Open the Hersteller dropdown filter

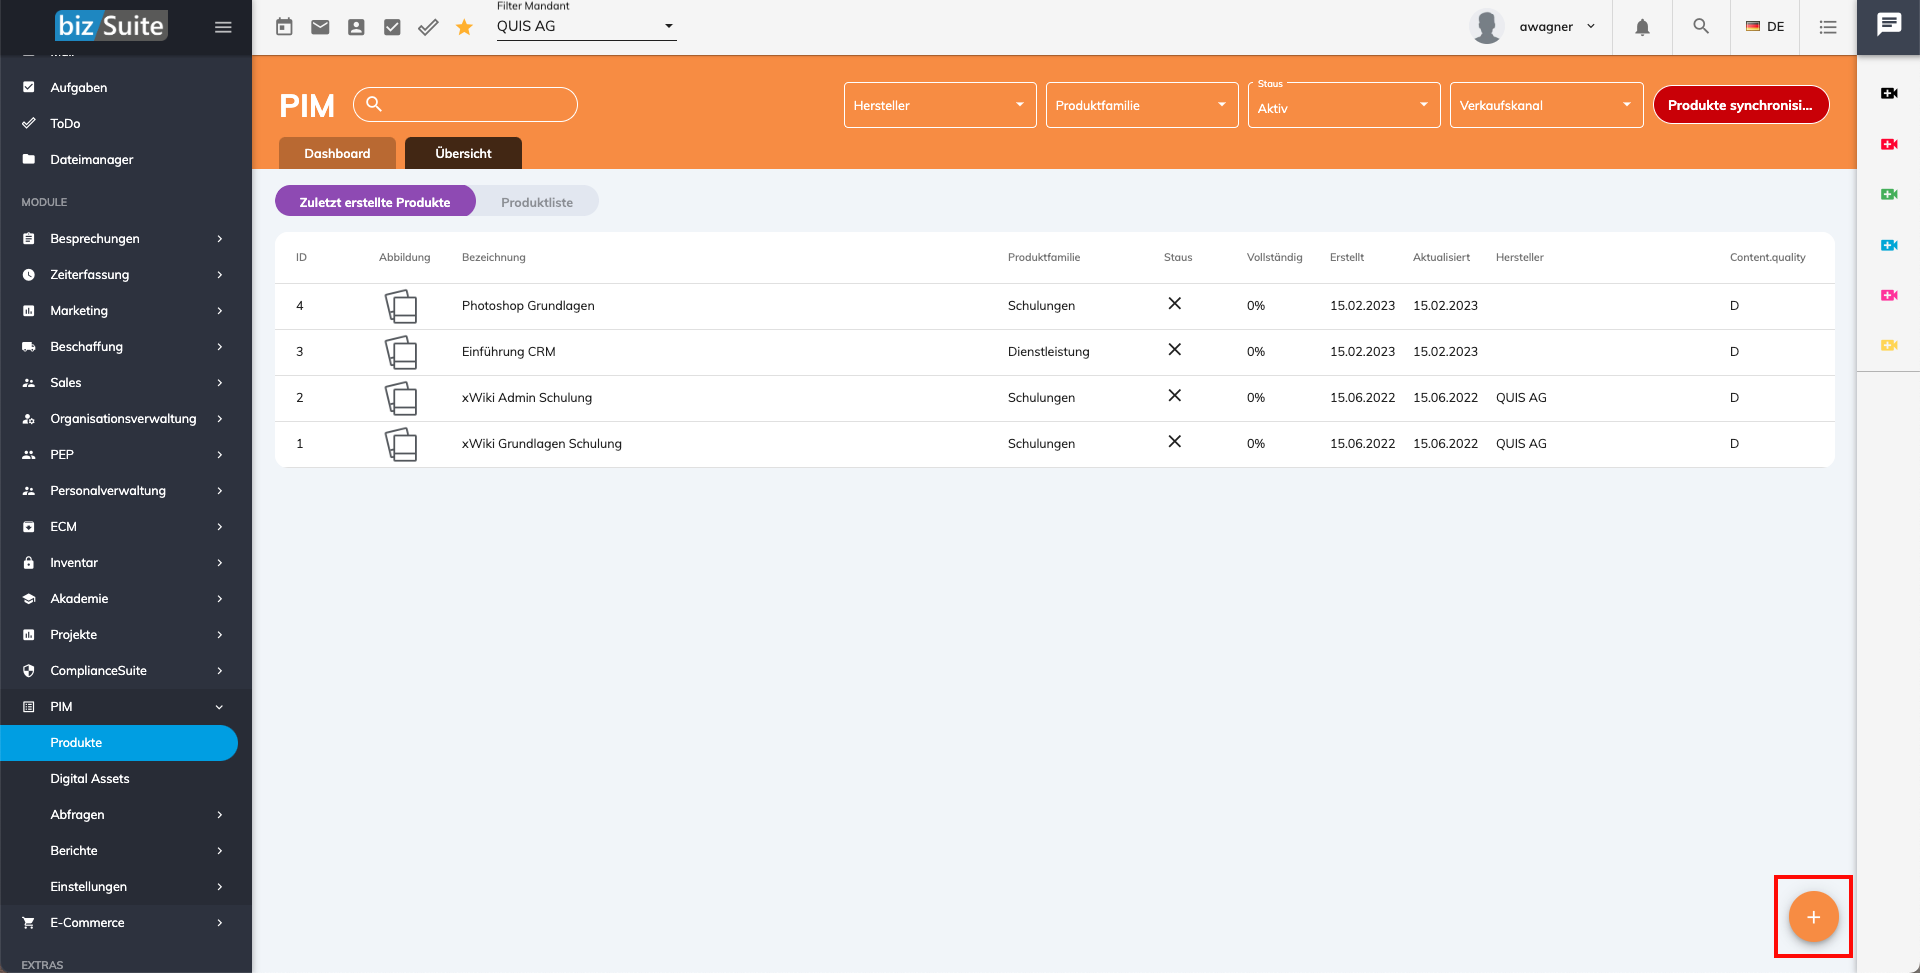pos(940,105)
